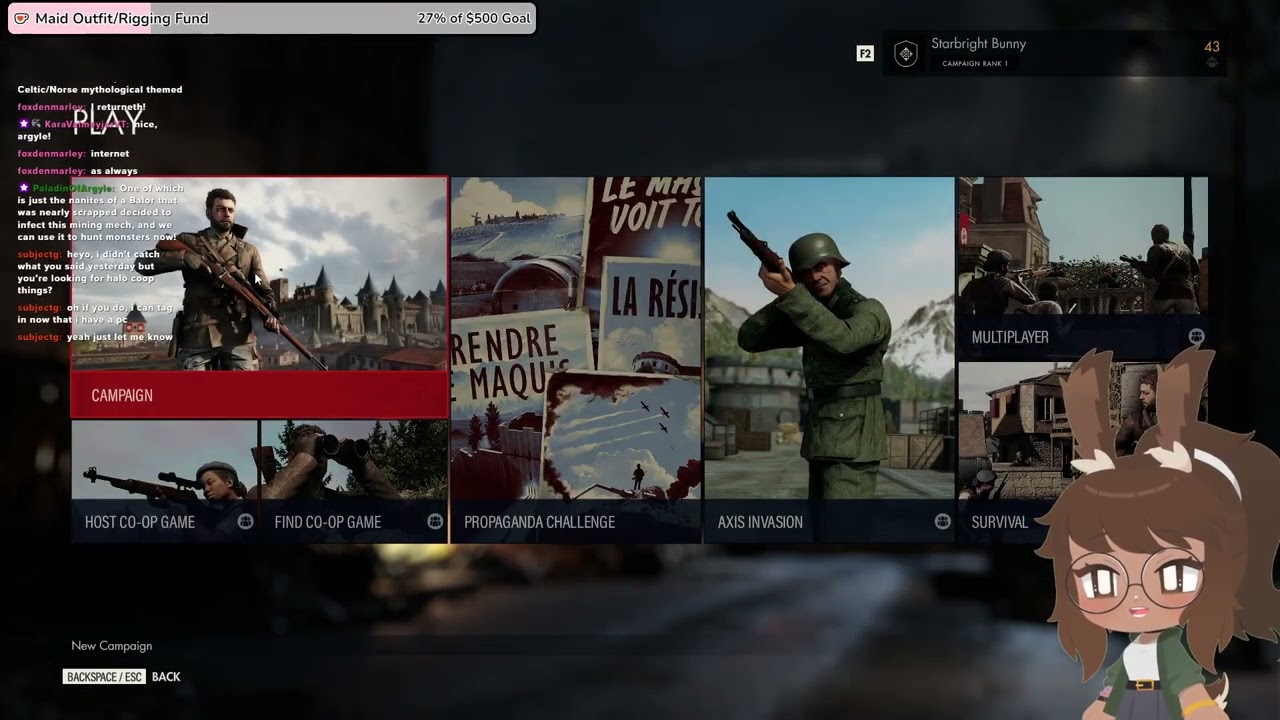
Task: Click the chat message yeah just let me know
Action: pyautogui.click(x=120, y=337)
